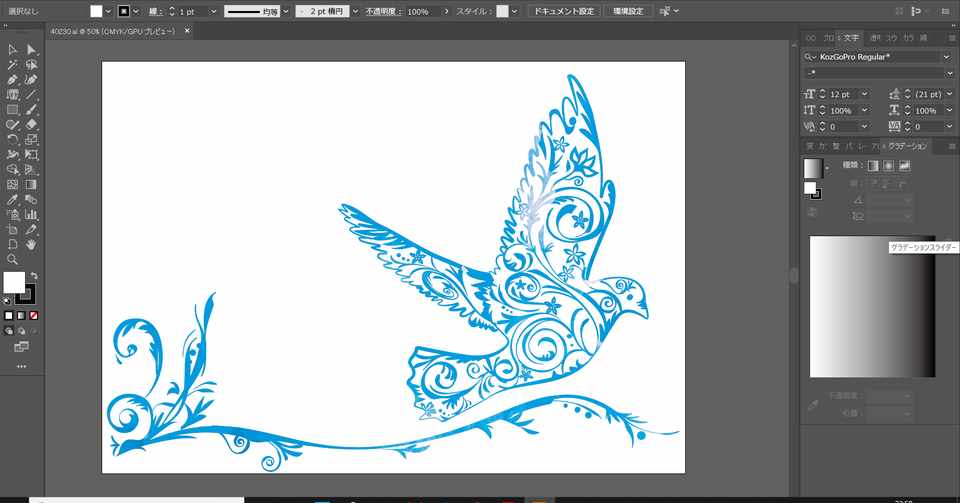This screenshot has width=960, height=503.
Task: Enable Draw Normal mode
Action: tap(9, 331)
